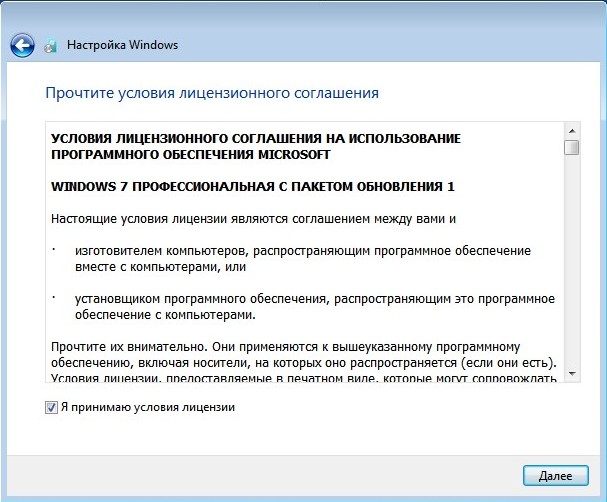Go back with the blue arrow button
Image resolution: width=607 pixels, height=502 pixels.
[x=22, y=46]
